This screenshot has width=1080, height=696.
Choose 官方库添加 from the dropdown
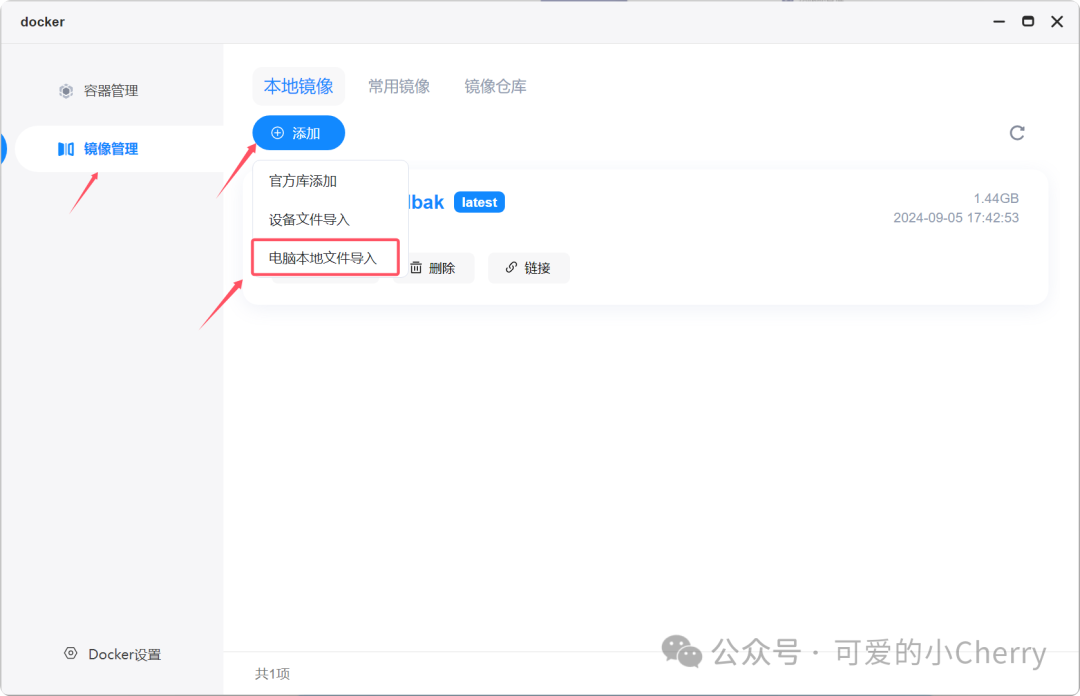(x=302, y=181)
